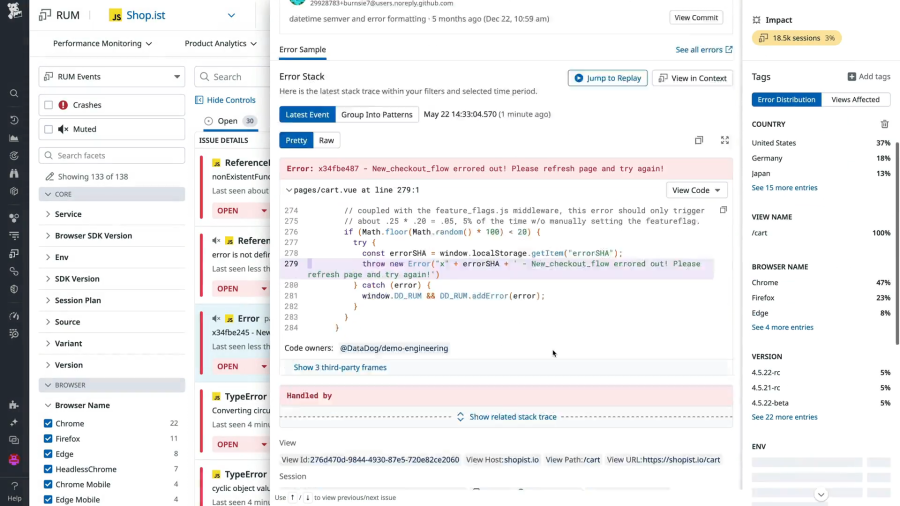Select the Open issues tab
Screen dimensions: 900x506
coord(231,121)
